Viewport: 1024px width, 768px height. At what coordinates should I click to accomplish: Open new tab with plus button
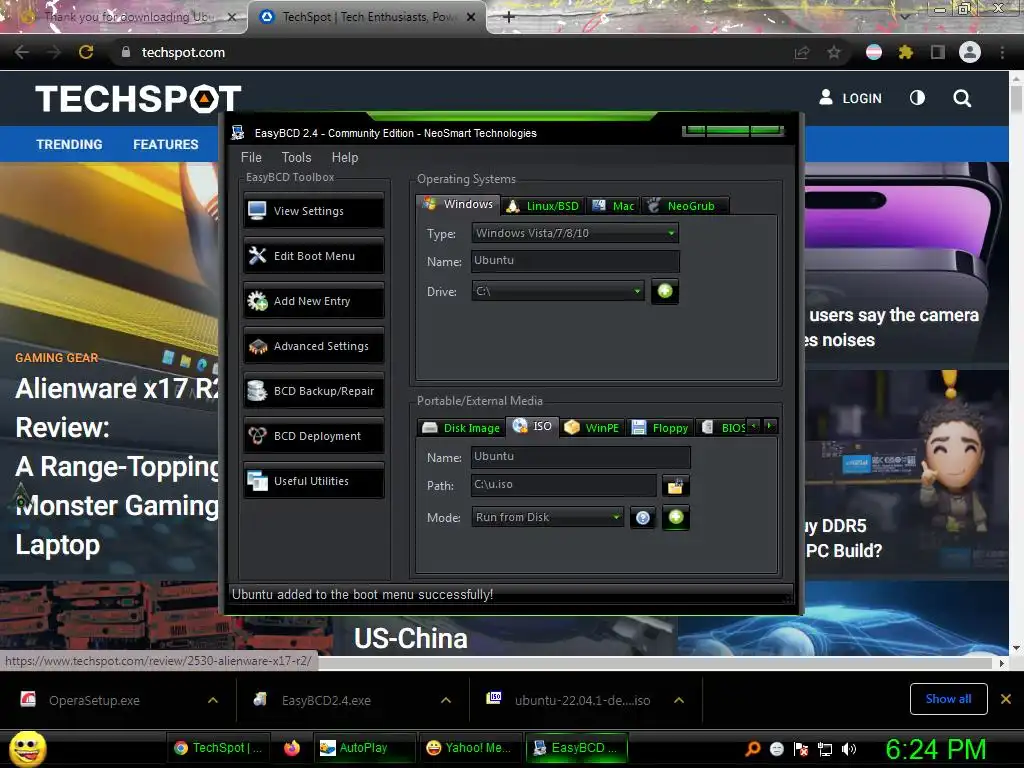(509, 17)
